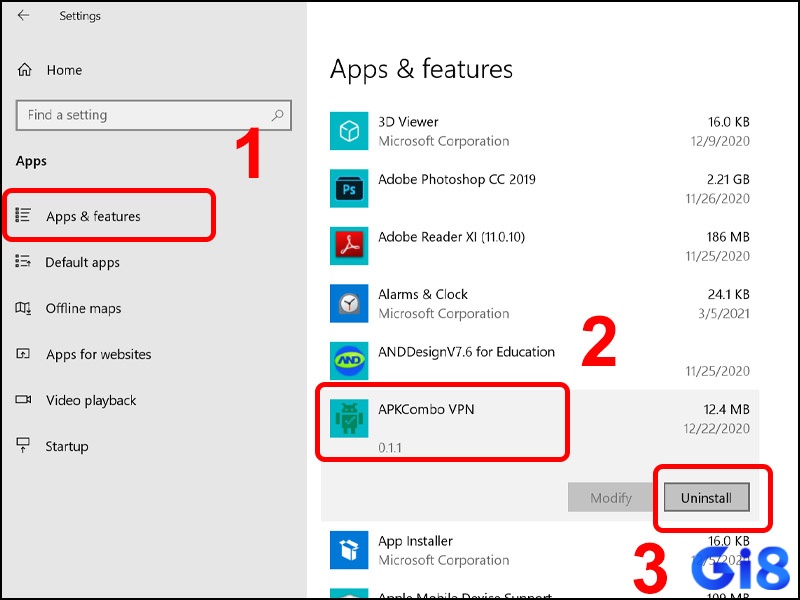Open Video playback settings
This screenshot has height=600, width=800.
[x=91, y=401]
